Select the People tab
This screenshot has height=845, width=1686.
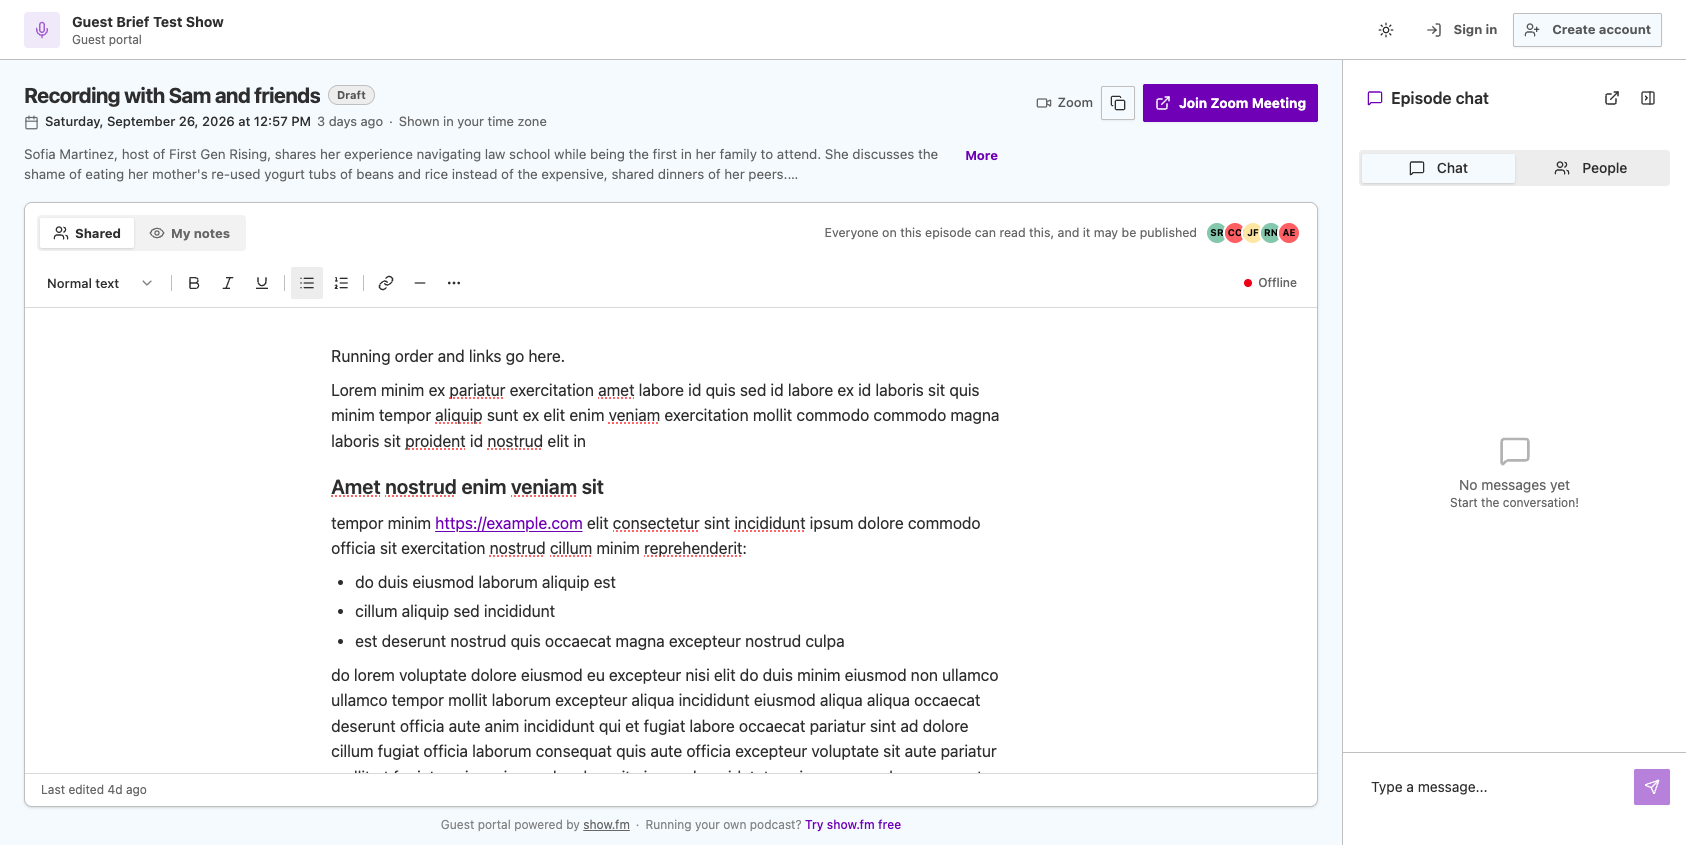(1591, 168)
